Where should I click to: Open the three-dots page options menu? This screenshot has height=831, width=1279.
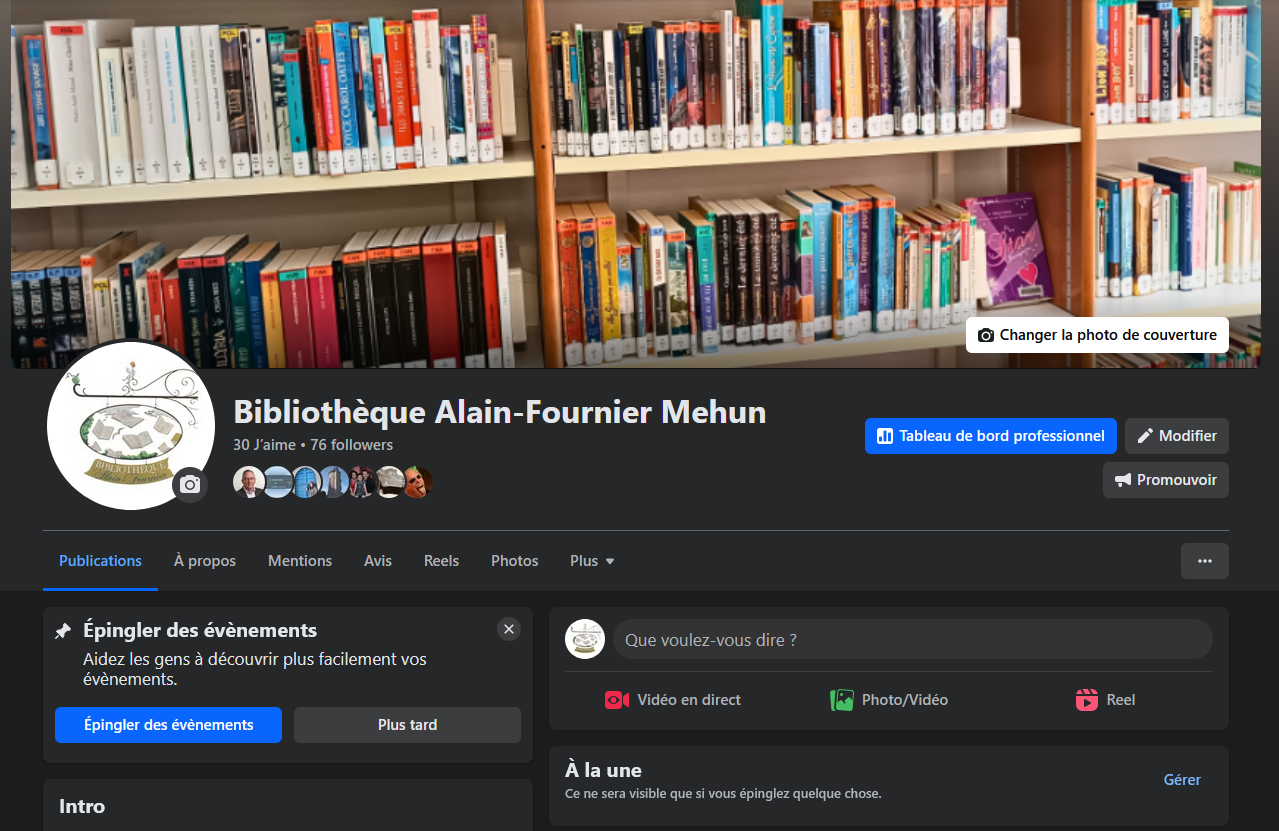point(1204,561)
